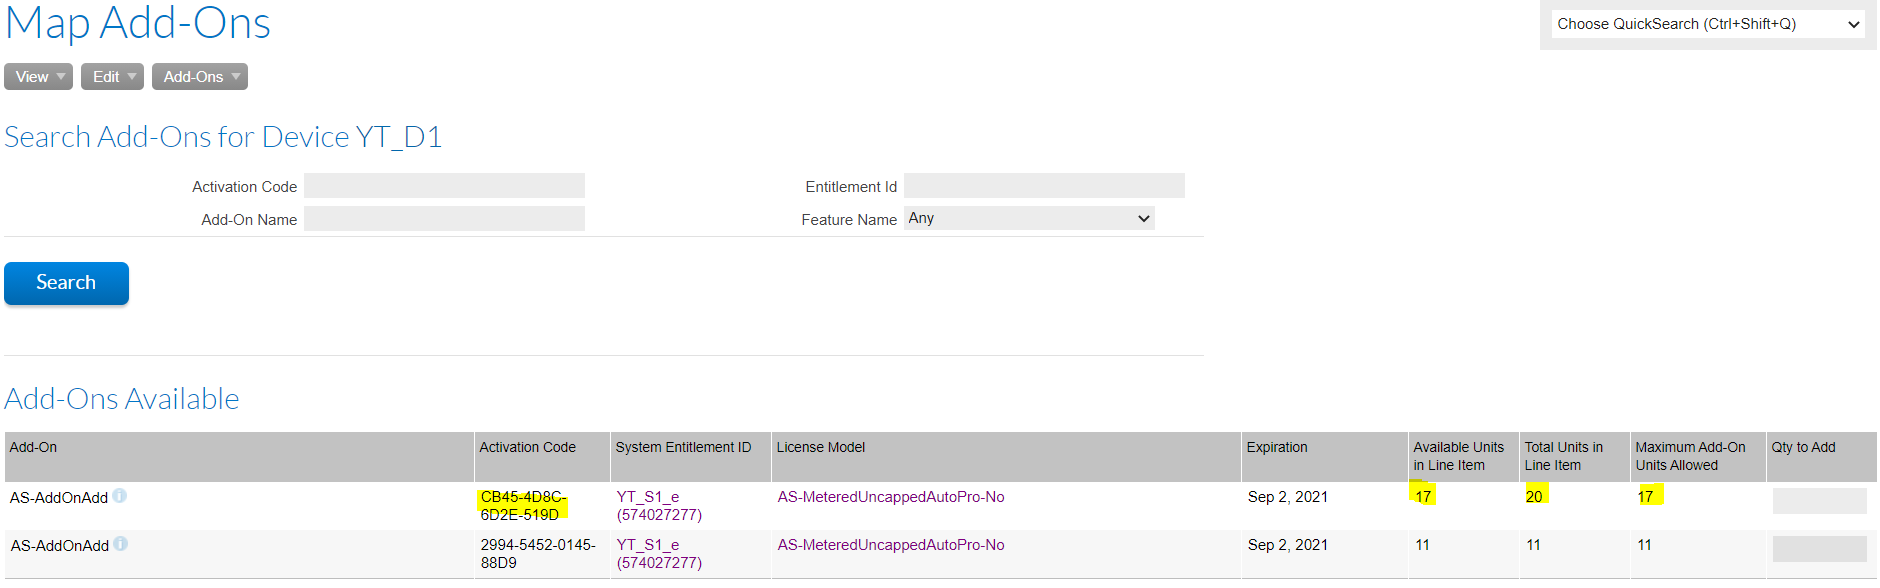
Task: Open the View dropdown menu
Action: 38,77
